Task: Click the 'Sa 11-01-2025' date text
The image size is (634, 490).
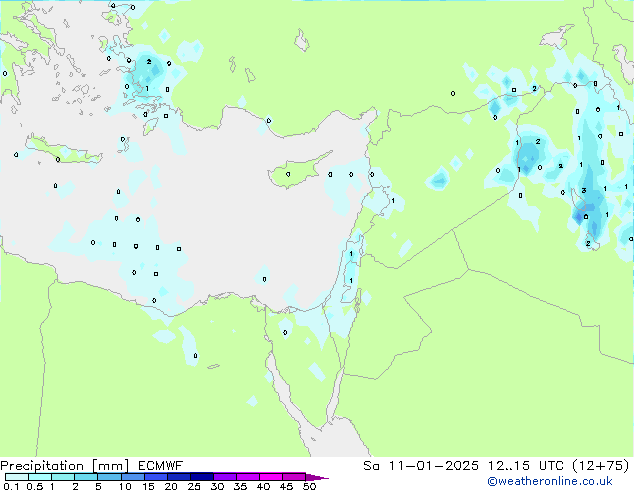Action: click(x=421, y=466)
